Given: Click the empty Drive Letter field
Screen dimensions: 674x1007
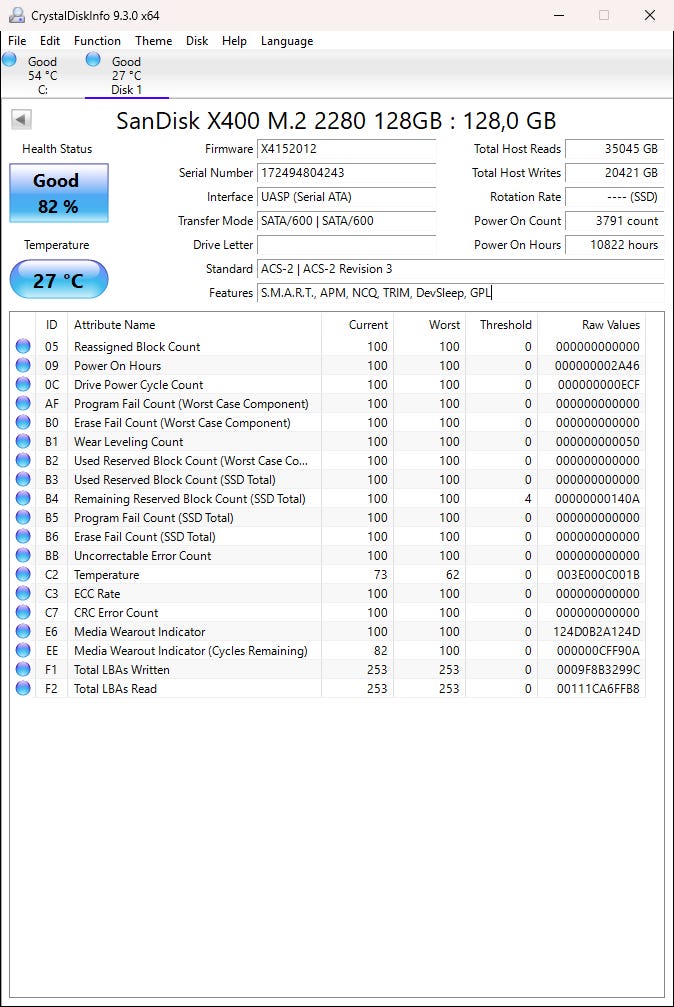Looking at the screenshot, I should [x=346, y=245].
